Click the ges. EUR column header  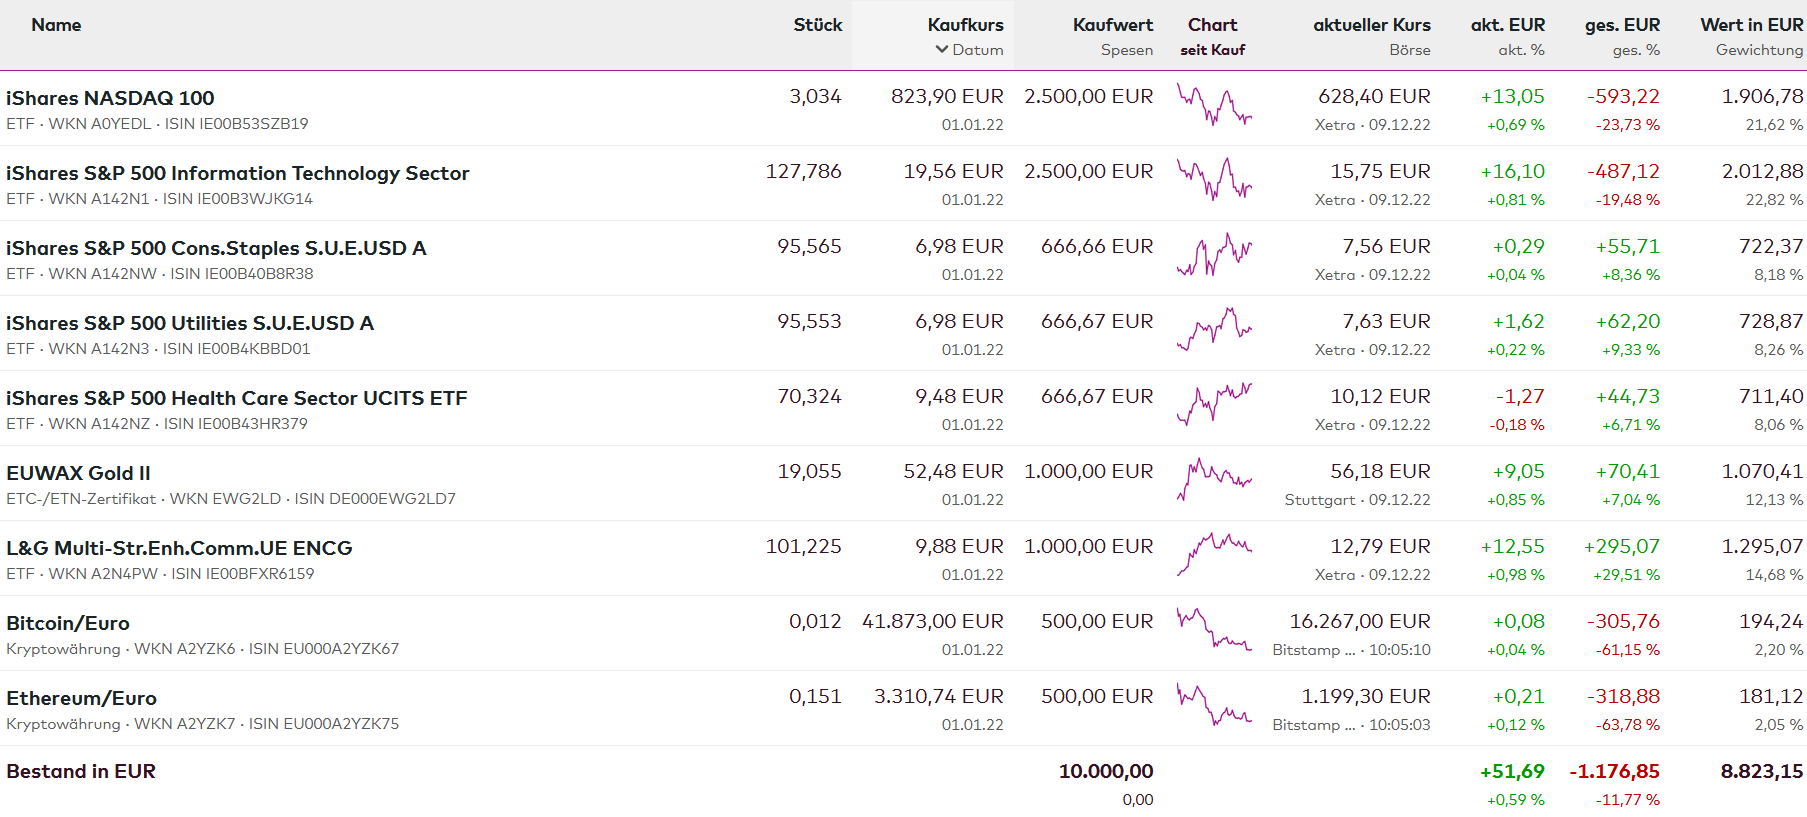pyautogui.click(x=1621, y=25)
